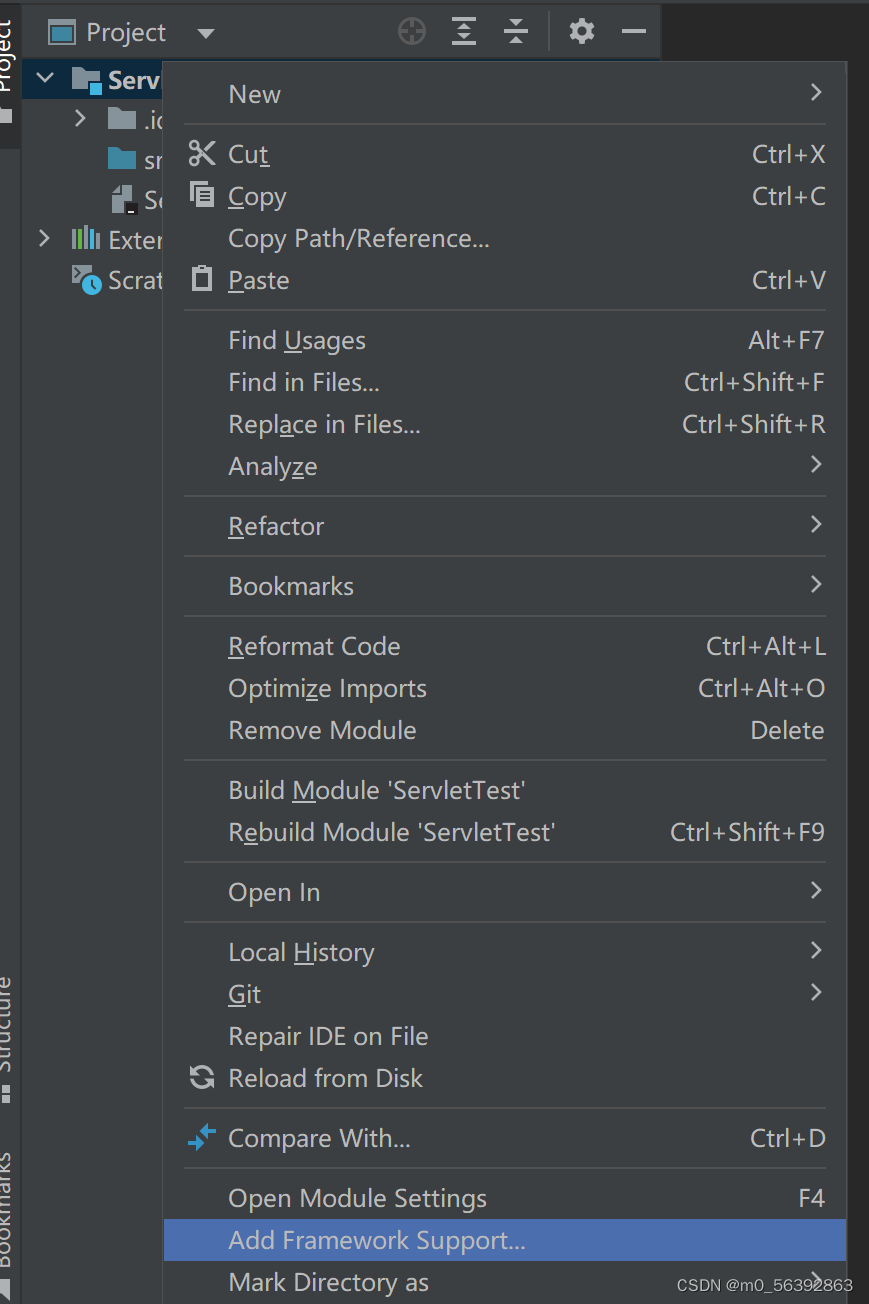Click the Select Opened File target icon
Screen dimensions: 869x1304
click(412, 32)
